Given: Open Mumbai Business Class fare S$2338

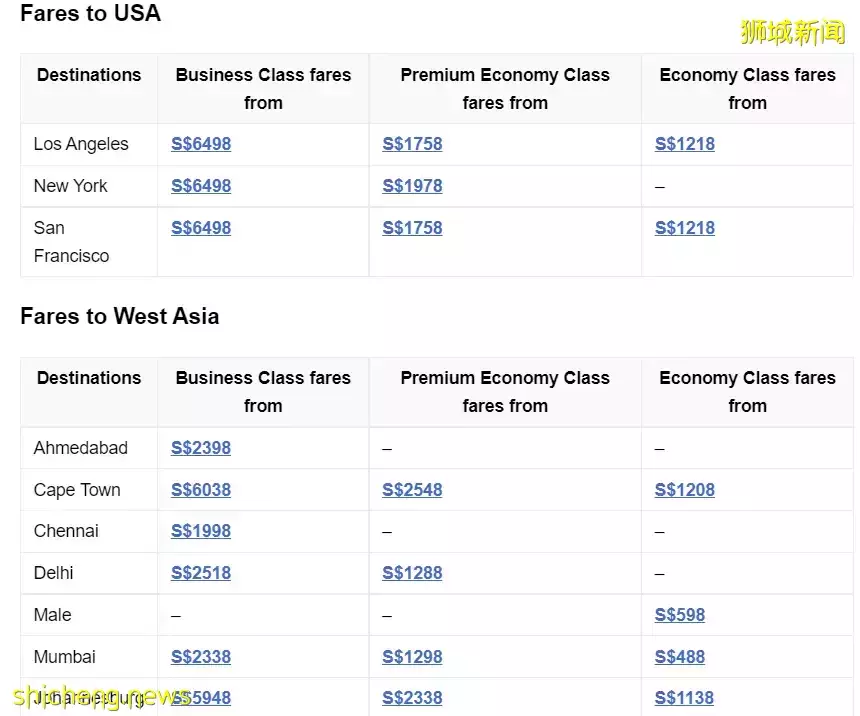Looking at the screenshot, I should 201,657.
